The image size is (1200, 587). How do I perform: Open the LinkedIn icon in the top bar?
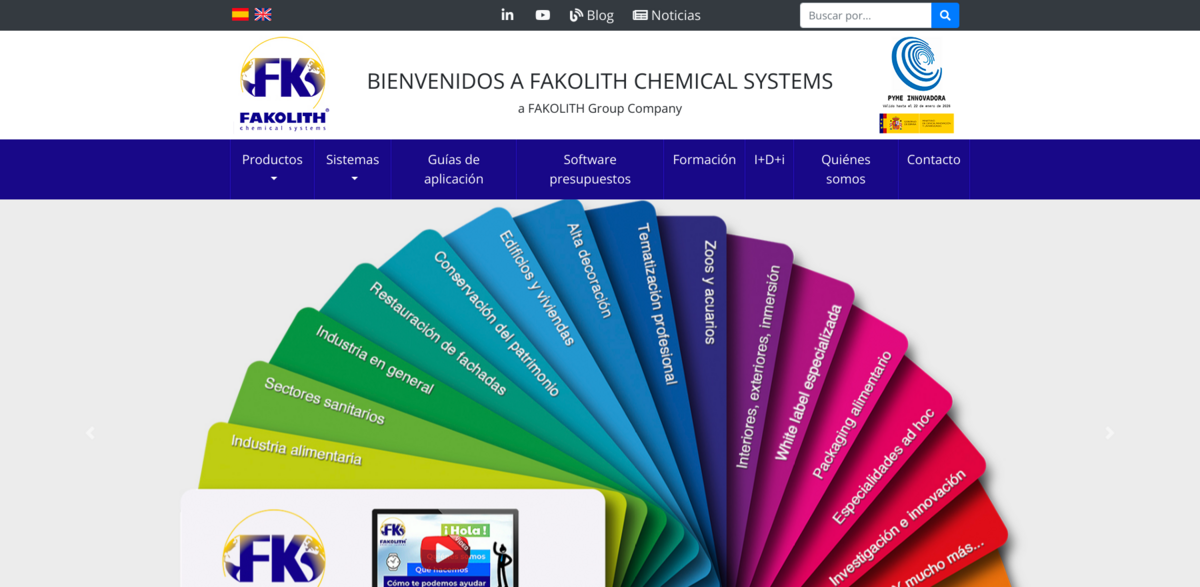click(x=507, y=14)
